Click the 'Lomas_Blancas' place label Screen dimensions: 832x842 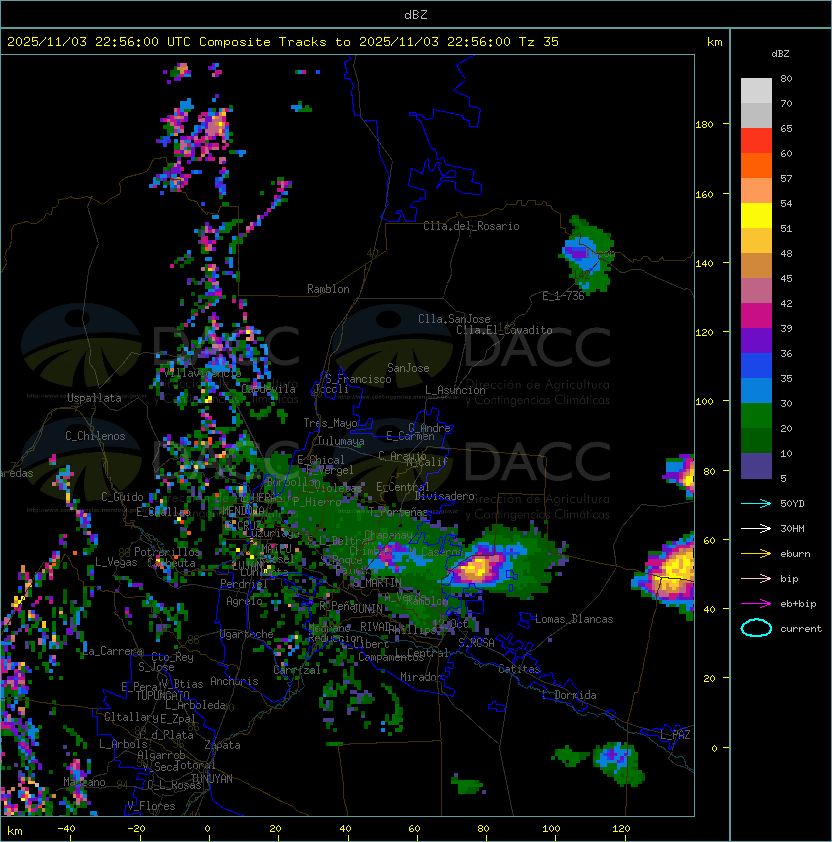[574, 619]
